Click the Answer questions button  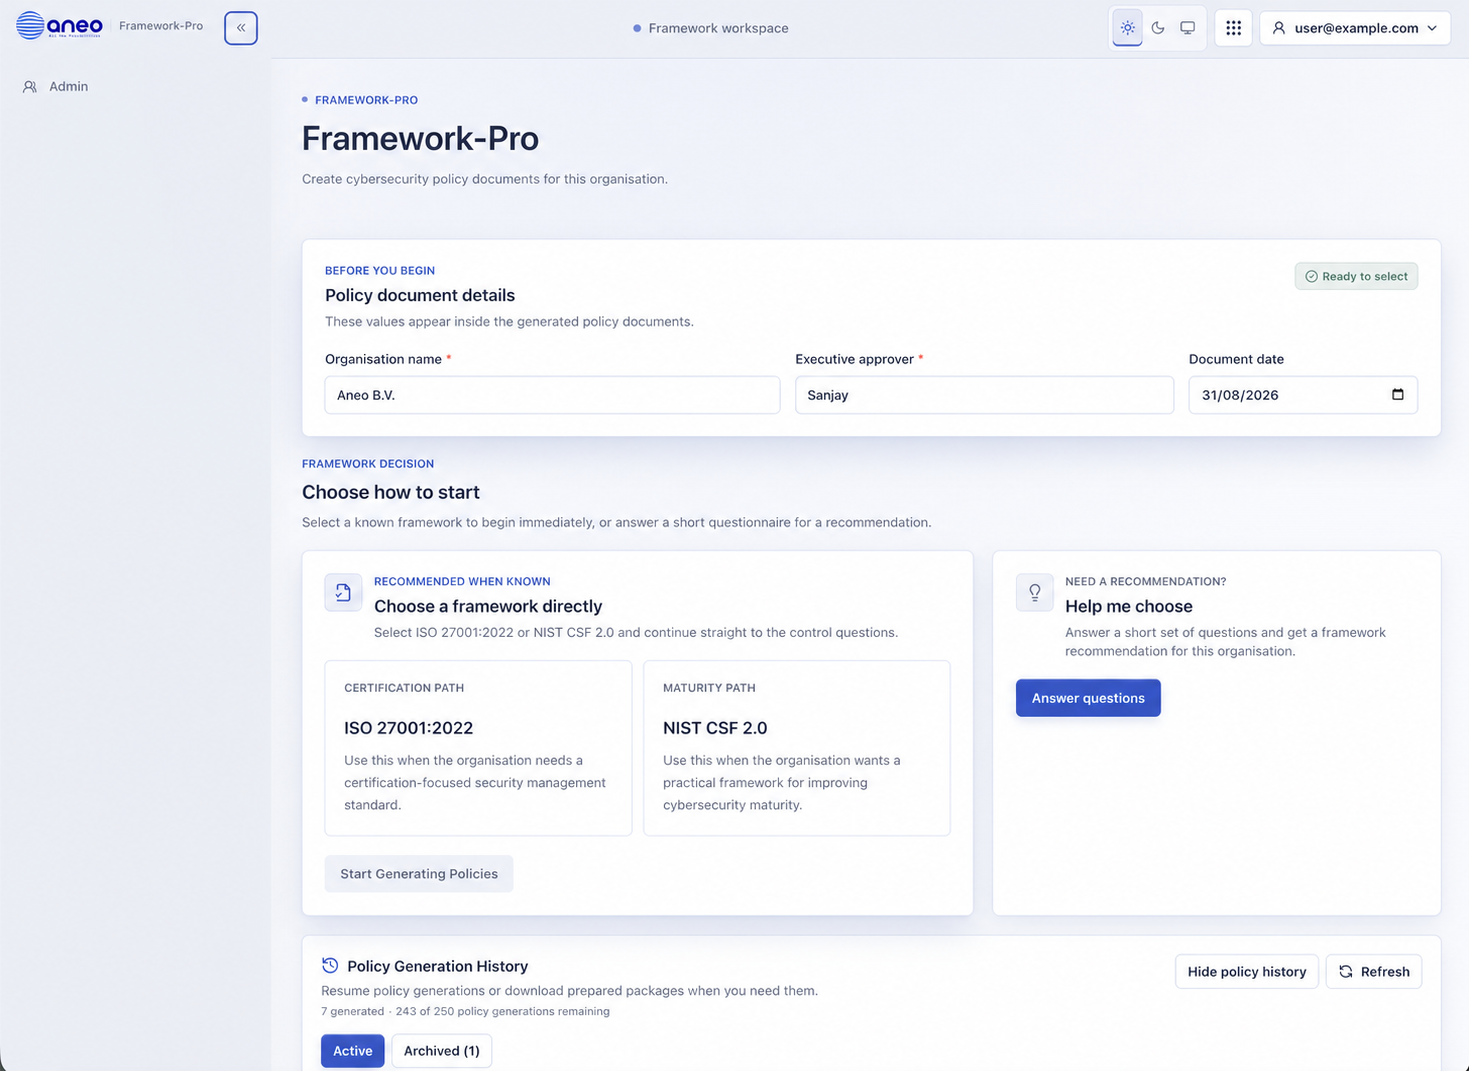[x=1088, y=698]
